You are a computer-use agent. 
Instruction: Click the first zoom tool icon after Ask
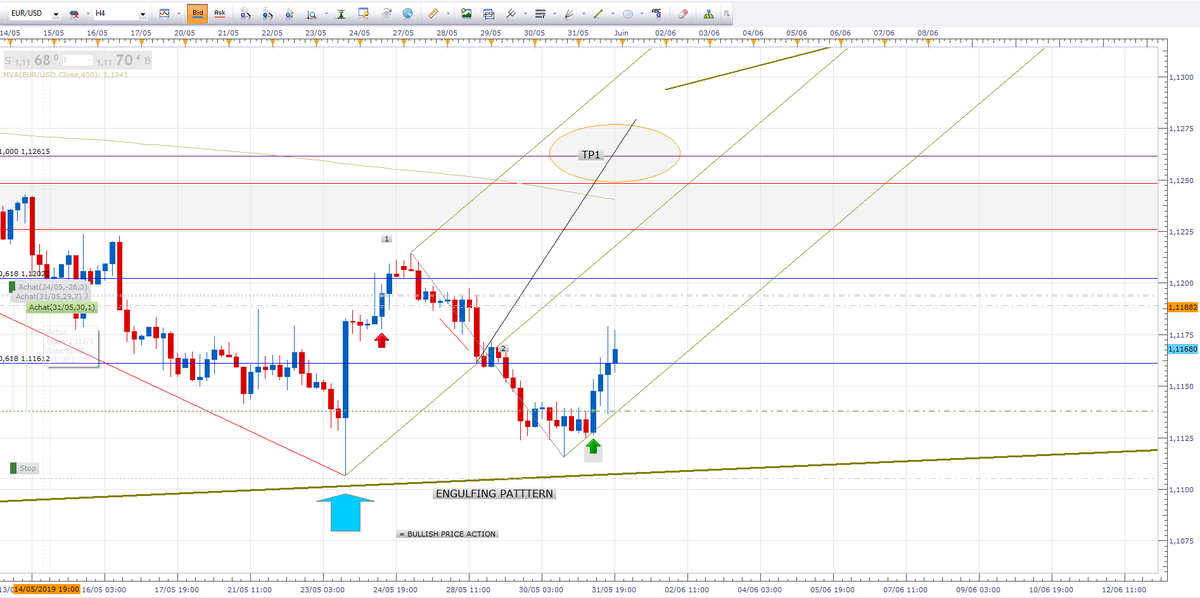point(245,14)
